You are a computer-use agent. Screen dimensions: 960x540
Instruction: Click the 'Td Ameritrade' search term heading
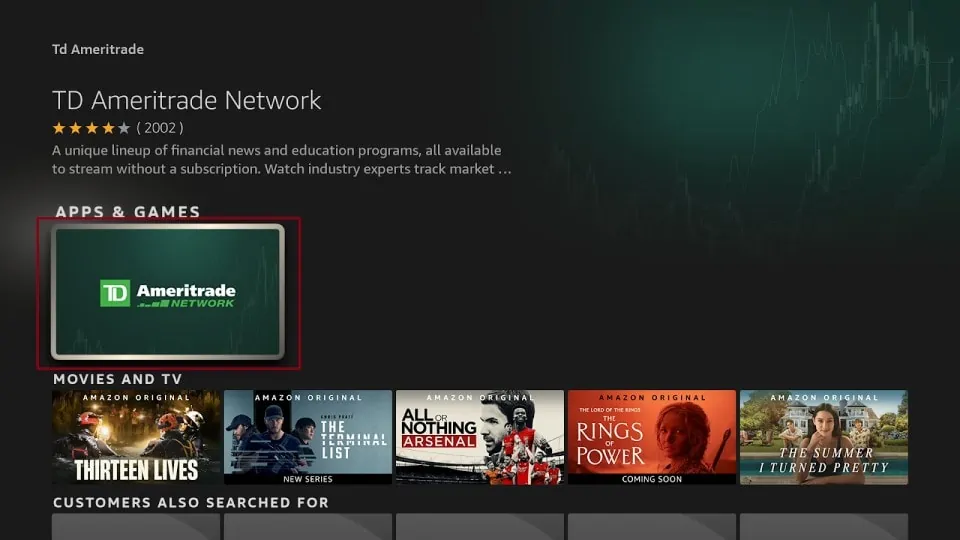pos(98,50)
